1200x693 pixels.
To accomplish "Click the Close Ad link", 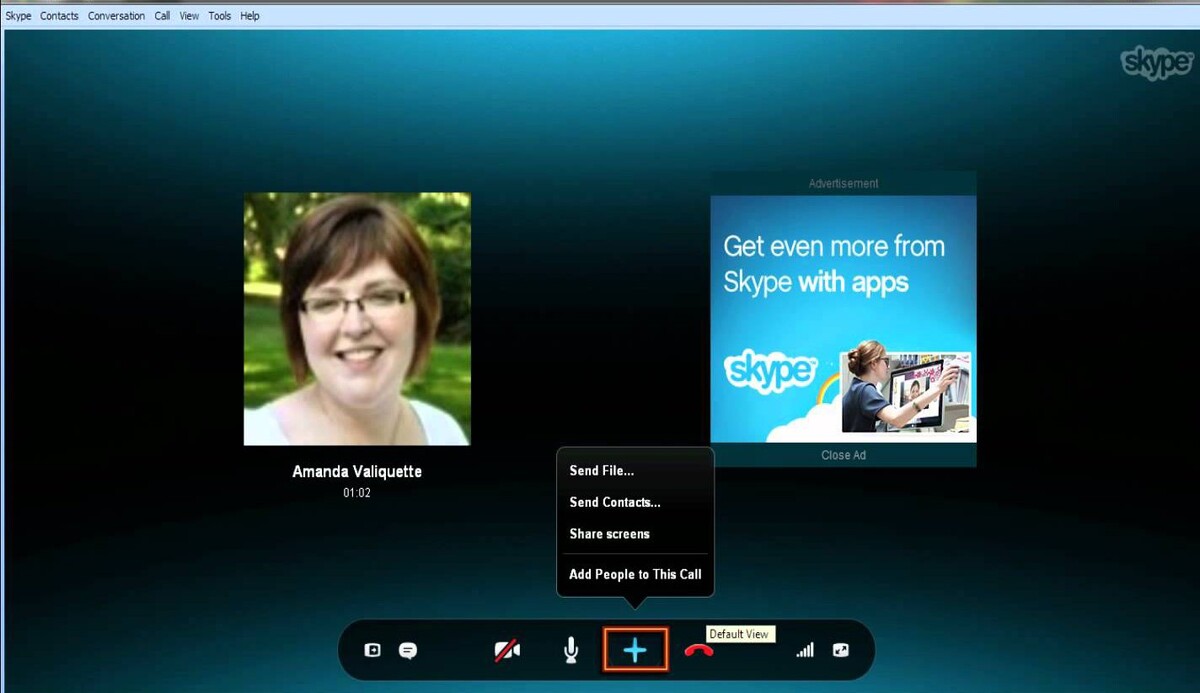I will [843, 455].
